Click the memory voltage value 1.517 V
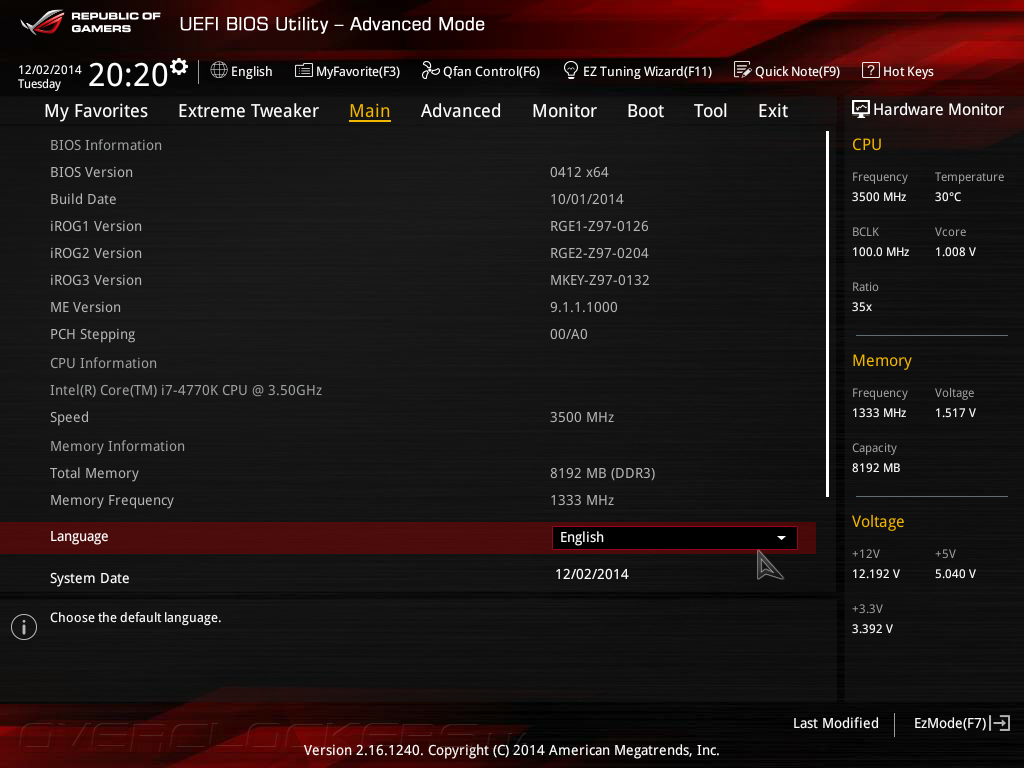1024x768 pixels. (x=955, y=413)
